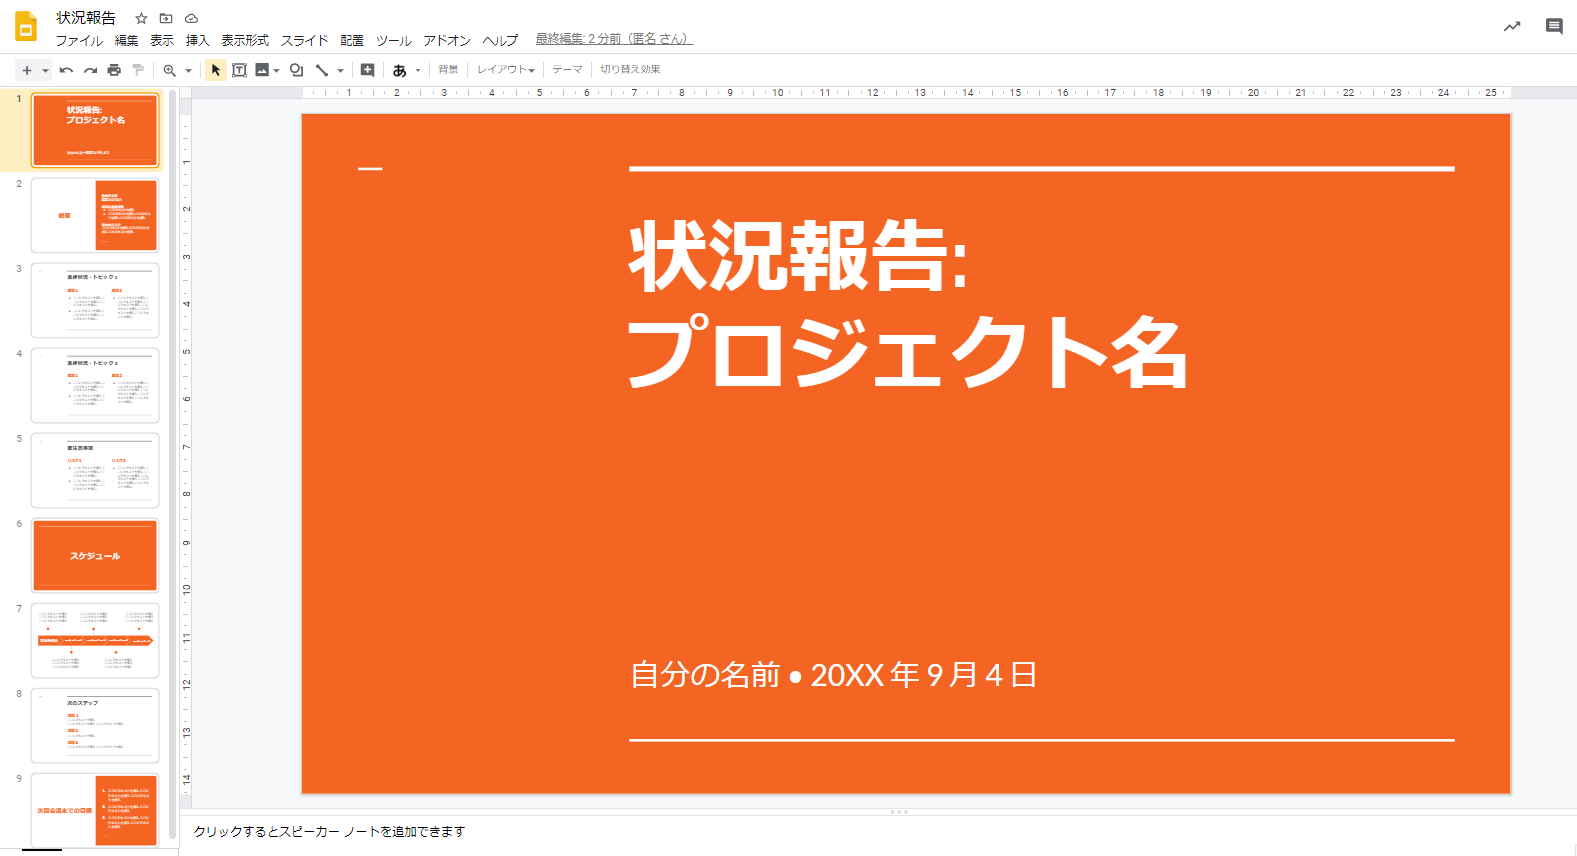Choose the select arrow cursor tool
The width and height of the screenshot is (1577, 856).
pos(215,70)
